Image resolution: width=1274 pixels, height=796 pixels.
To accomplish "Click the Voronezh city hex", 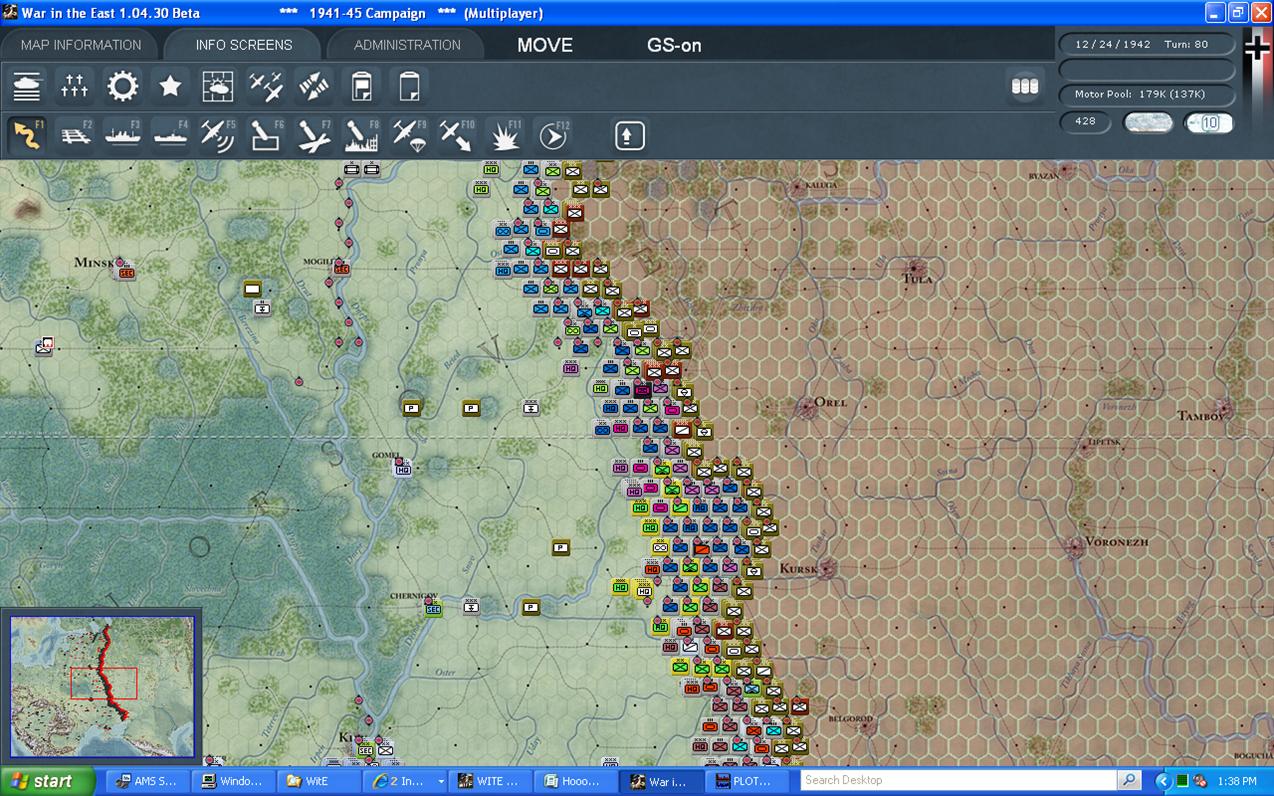I will tap(1076, 546).
